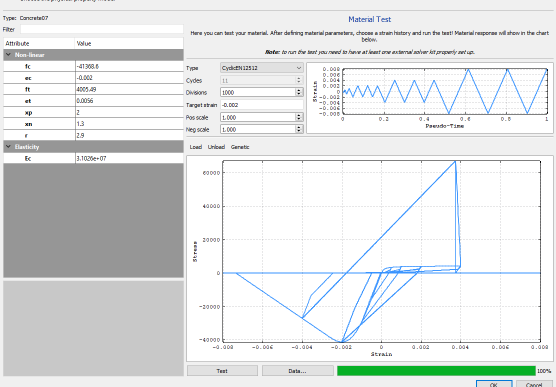Image resolution: width=556 pixels, height=387 pixels.
Task: Open the Unload tab
Action: click(x=216, y=147)
